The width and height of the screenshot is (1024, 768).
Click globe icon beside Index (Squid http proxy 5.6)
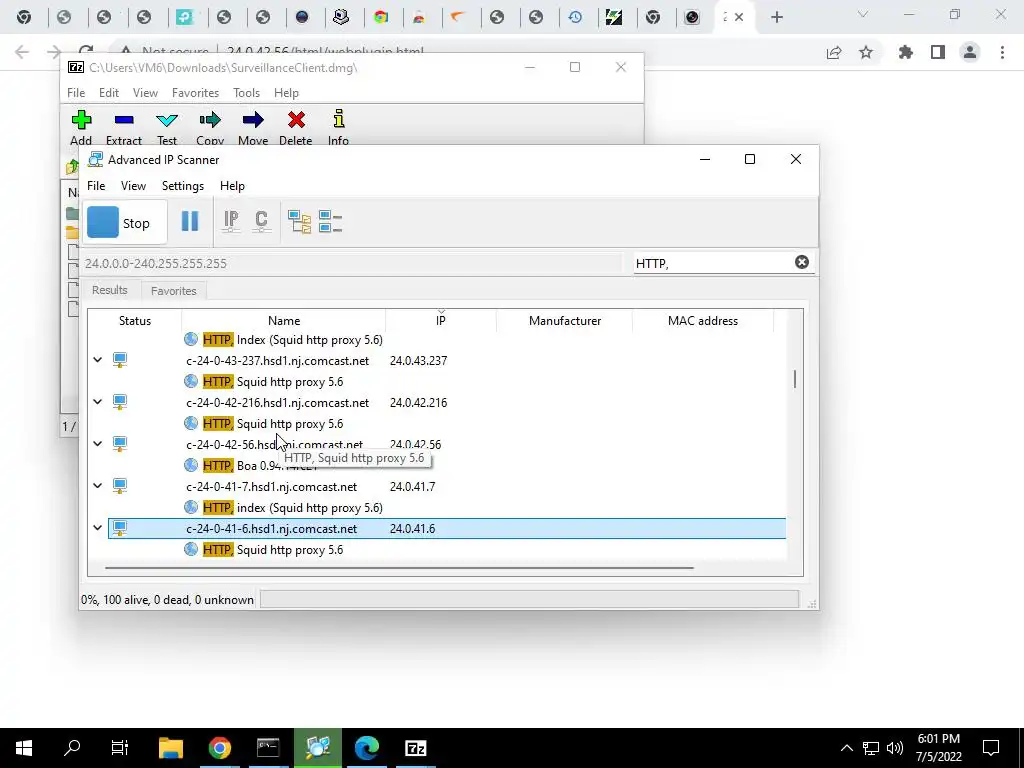pyautogui.click(x=191, y=339)
